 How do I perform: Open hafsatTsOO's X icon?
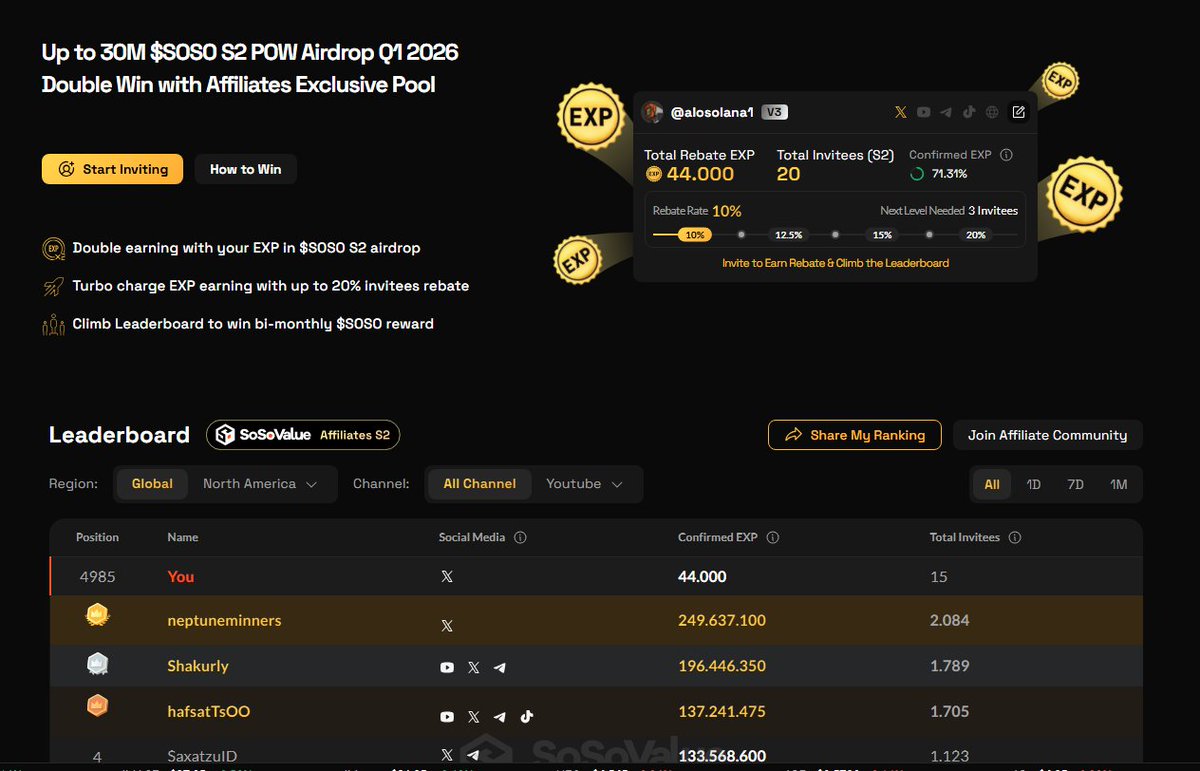[x=474, y=716]
